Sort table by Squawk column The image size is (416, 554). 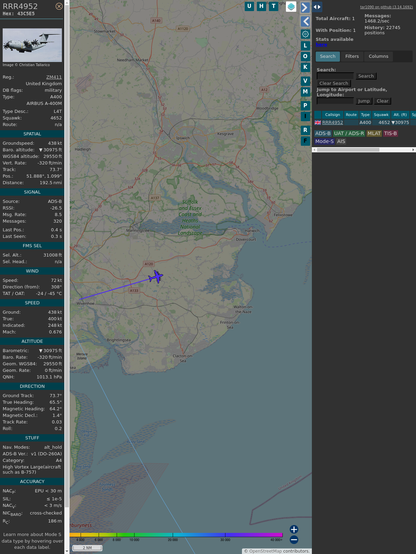(381, 115)
